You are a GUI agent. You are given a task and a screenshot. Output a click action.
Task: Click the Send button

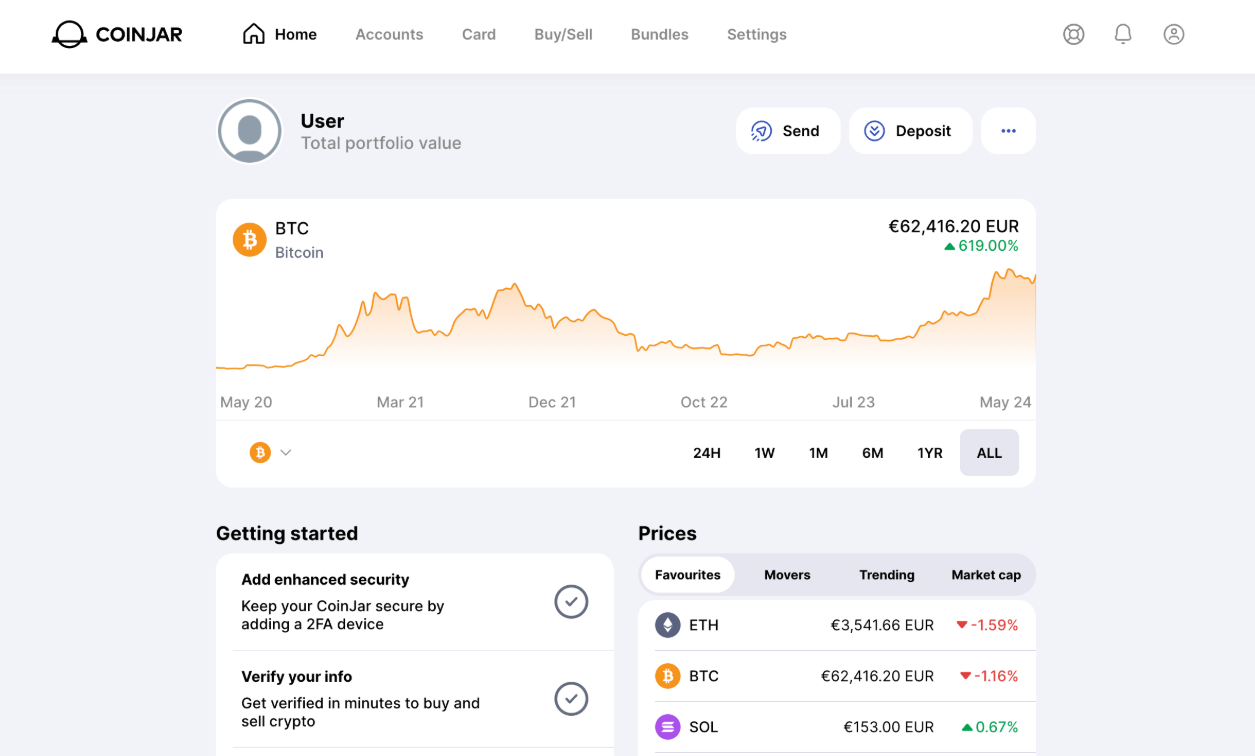point(788,130)
